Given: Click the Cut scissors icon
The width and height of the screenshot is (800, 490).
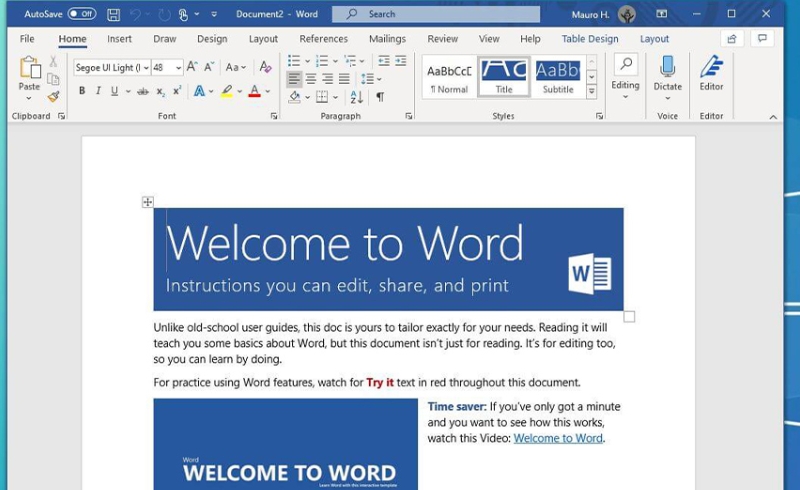Looking at the screenshot, I should coord(53,62).
